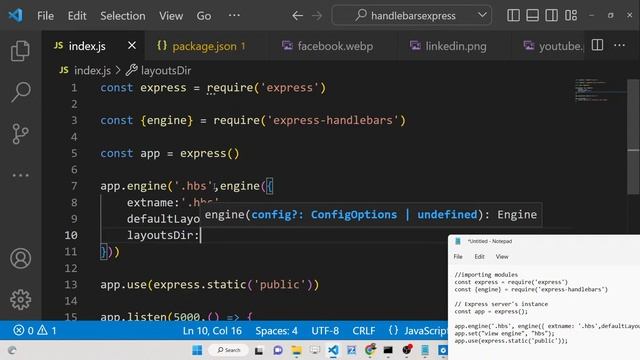Open Chrome from the taskbar
Viewport: 640px width, 360px height.
(x=370, y=350)
